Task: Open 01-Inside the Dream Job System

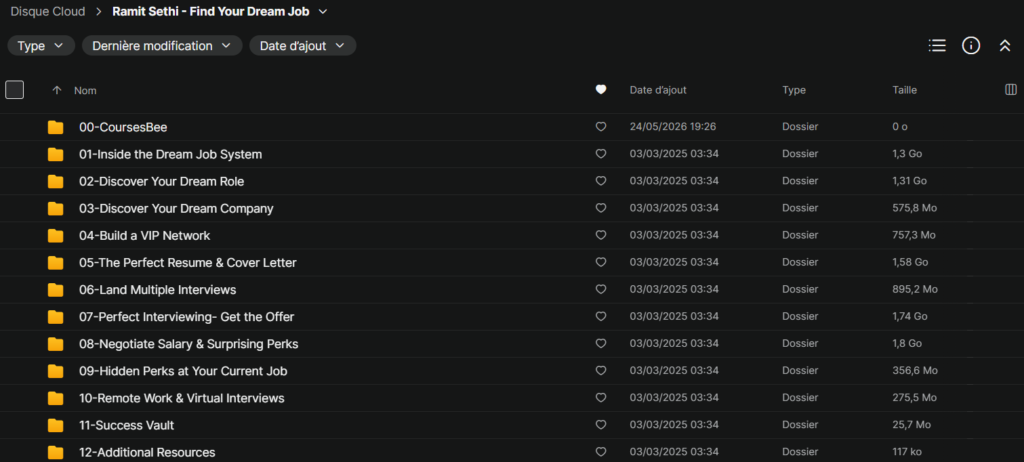Action: (x=170, y=155)
